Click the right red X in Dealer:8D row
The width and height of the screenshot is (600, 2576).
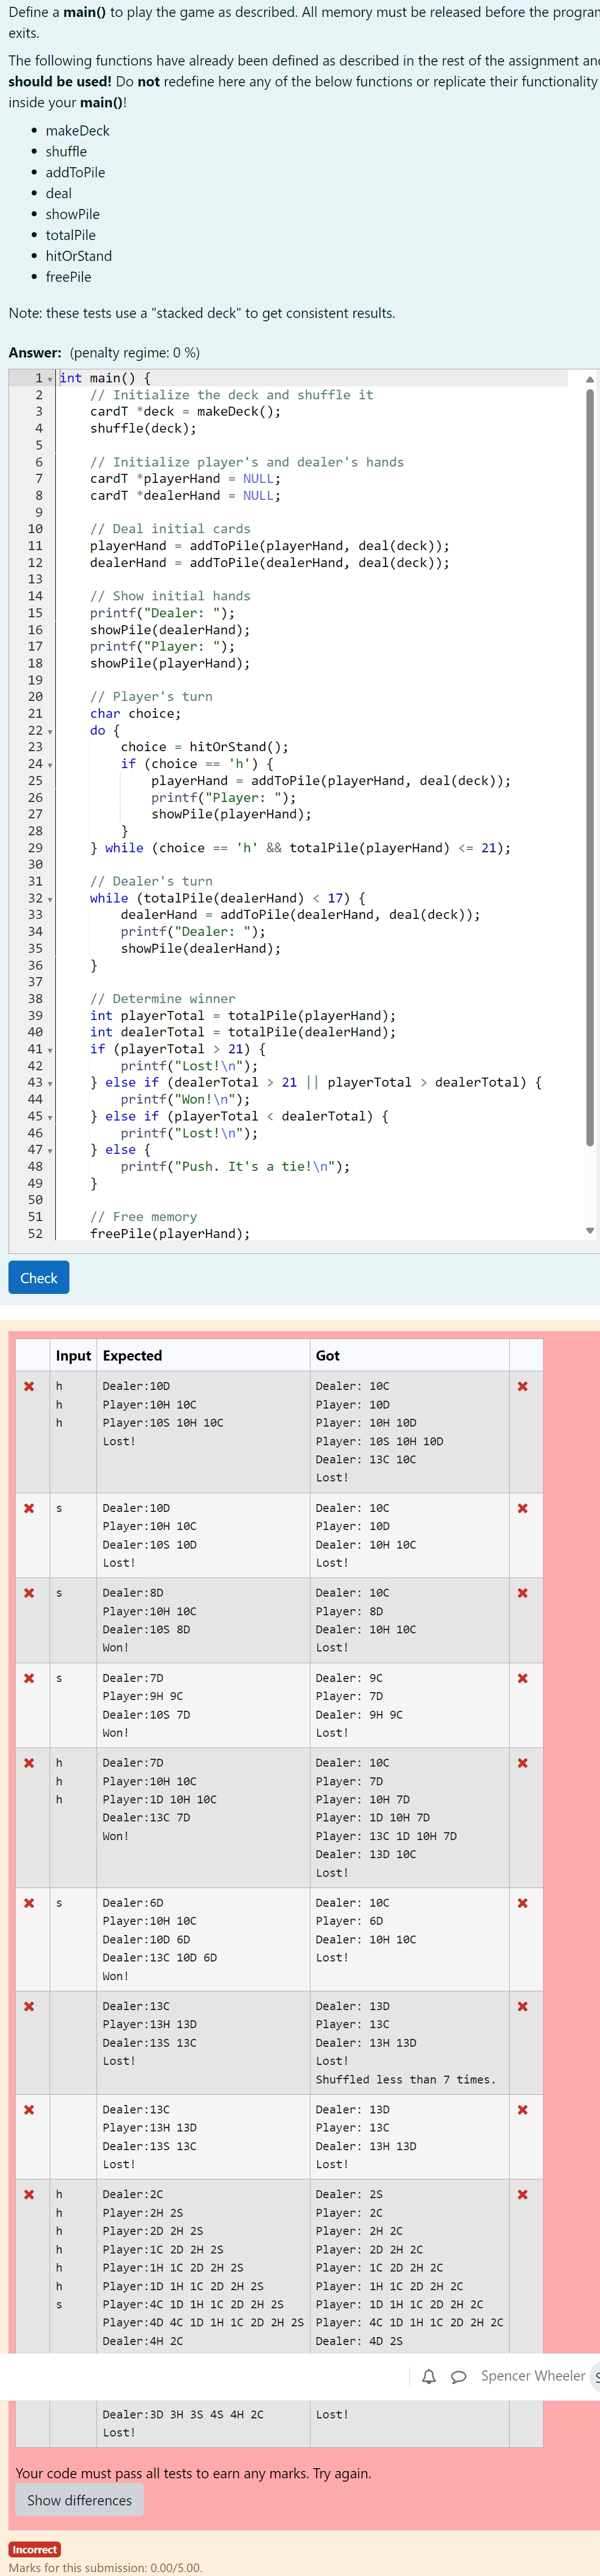[x=522, y=1593]
